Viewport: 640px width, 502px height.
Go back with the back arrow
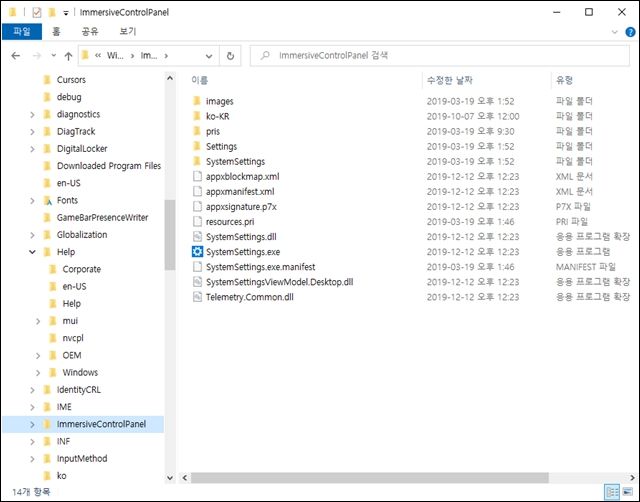[16, 56]
